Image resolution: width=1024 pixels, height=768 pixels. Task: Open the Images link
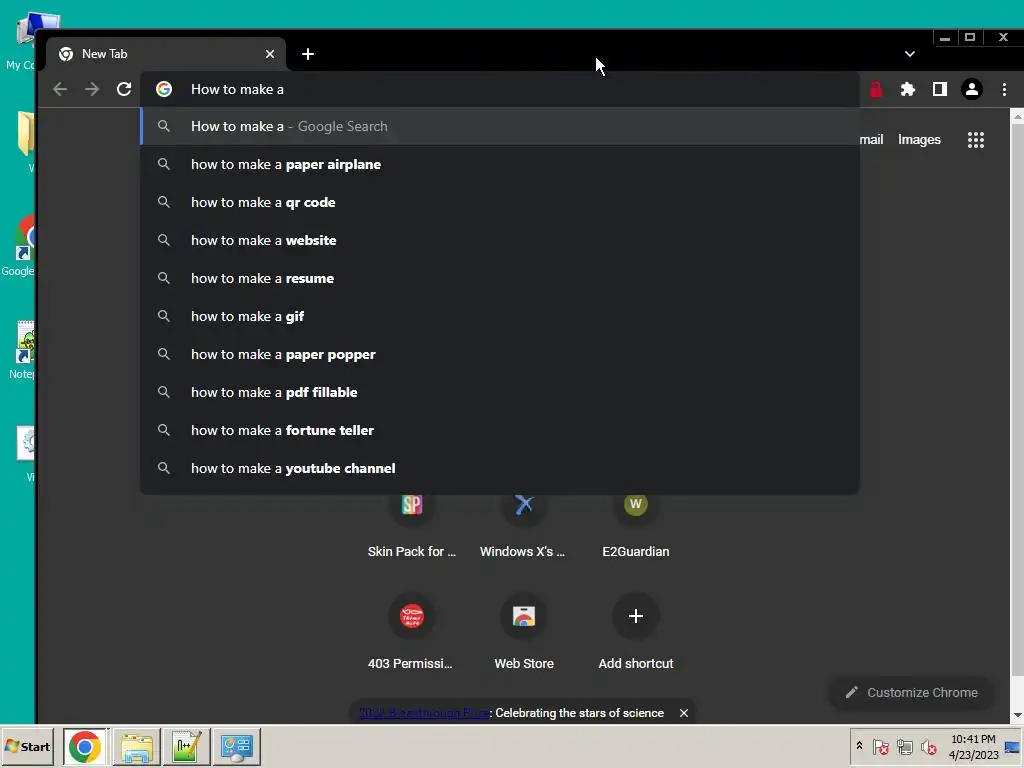click(x=919, y=140)
